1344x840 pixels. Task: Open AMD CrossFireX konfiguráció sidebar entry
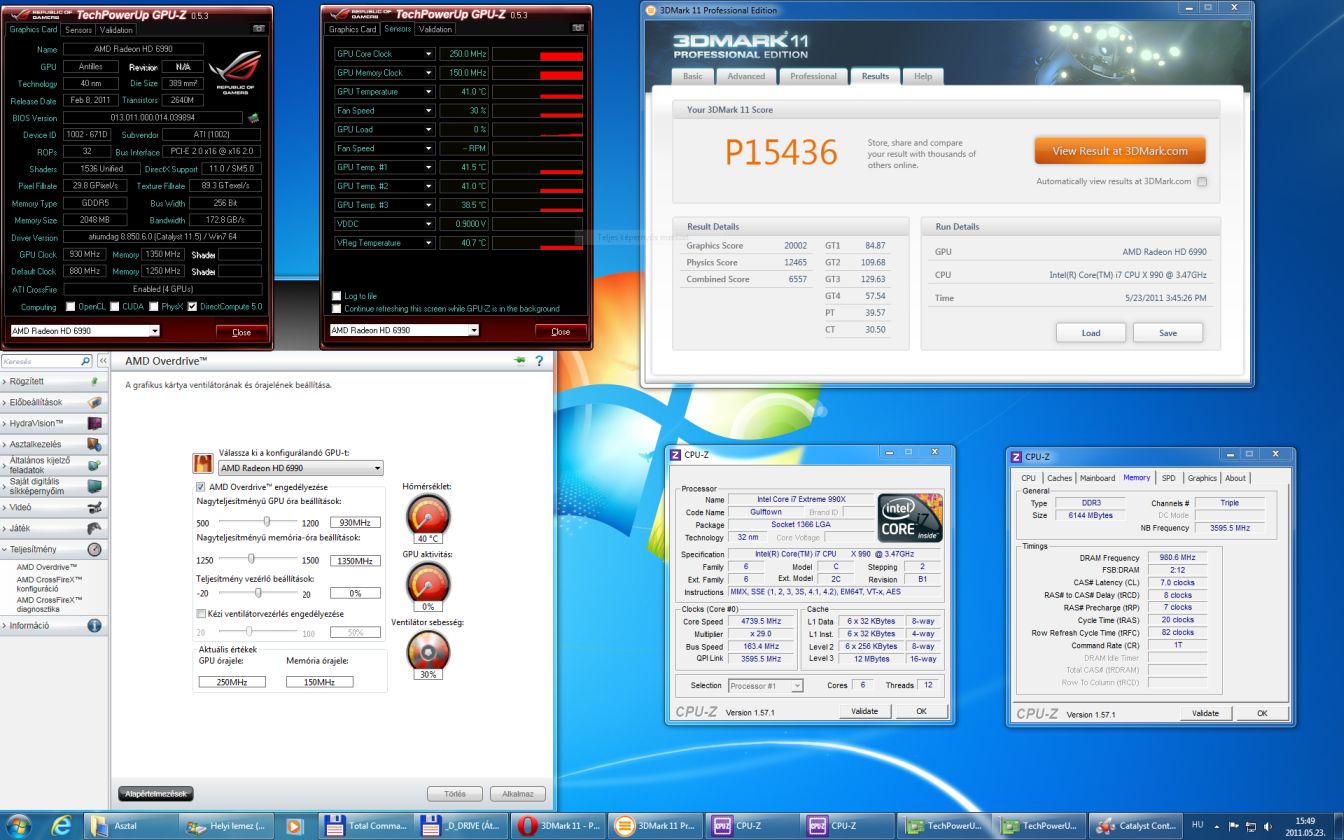coord(49,583)
